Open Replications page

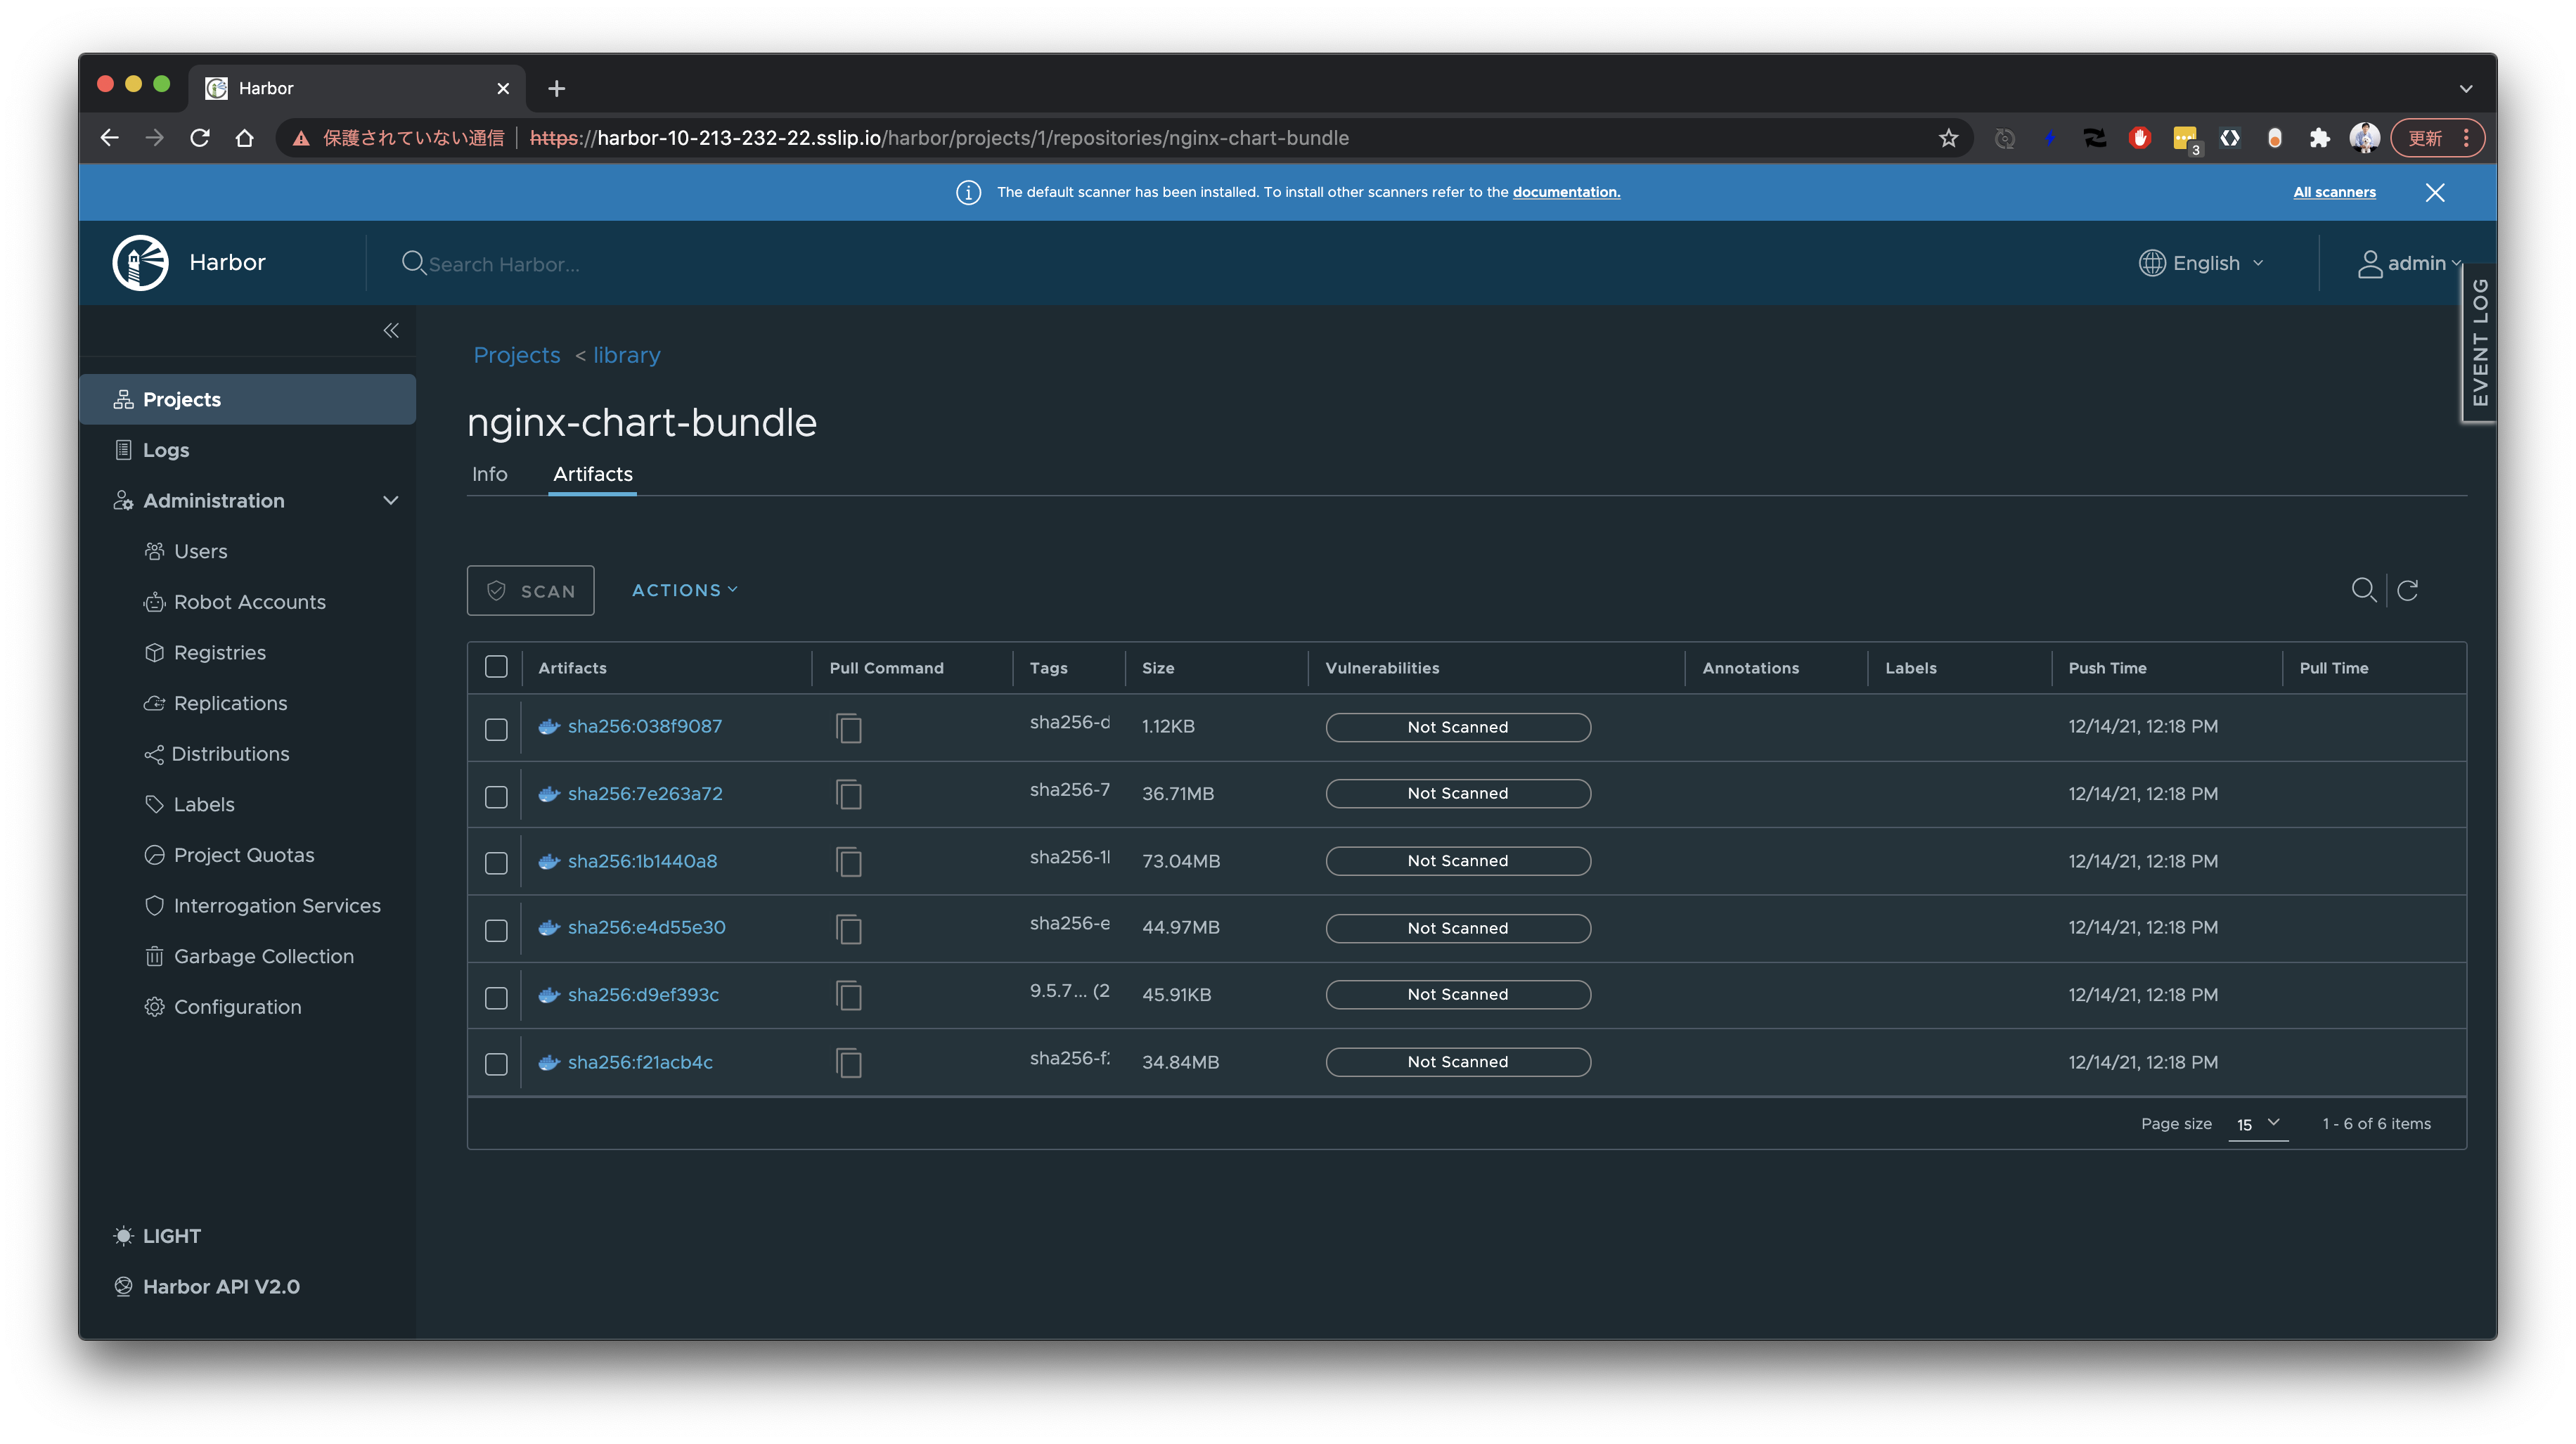[216, 703]
